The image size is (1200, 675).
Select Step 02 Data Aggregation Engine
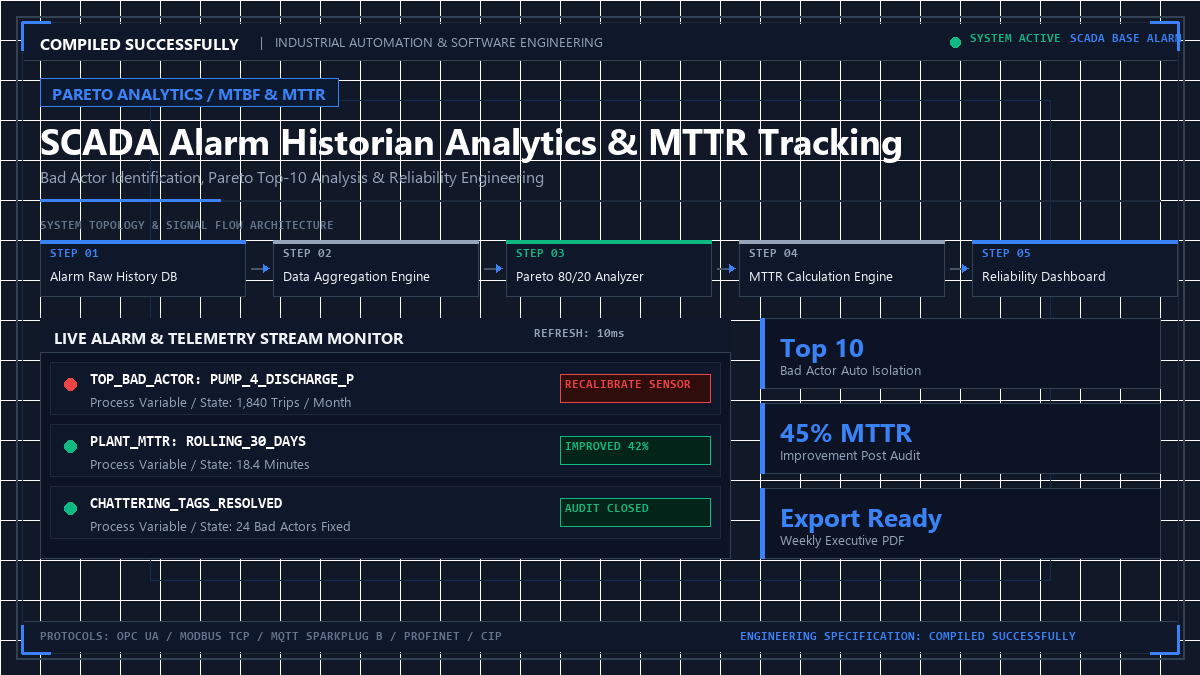click(376, 268)
